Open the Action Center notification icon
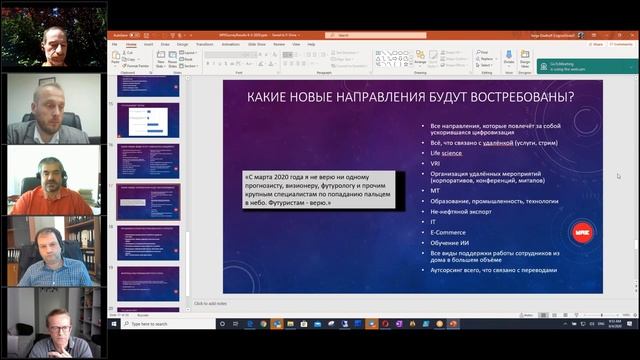Image resolution: width=640 pixels, height=360 pixels. click(x=630, y=324)
